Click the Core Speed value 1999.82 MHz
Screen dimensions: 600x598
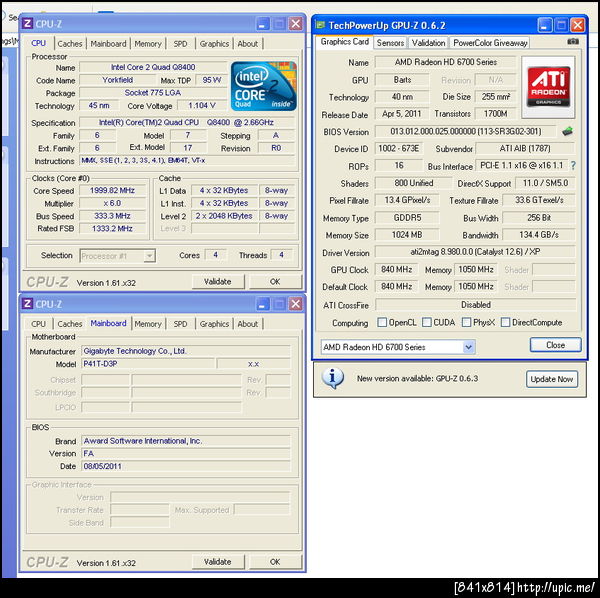coord(112,191)
